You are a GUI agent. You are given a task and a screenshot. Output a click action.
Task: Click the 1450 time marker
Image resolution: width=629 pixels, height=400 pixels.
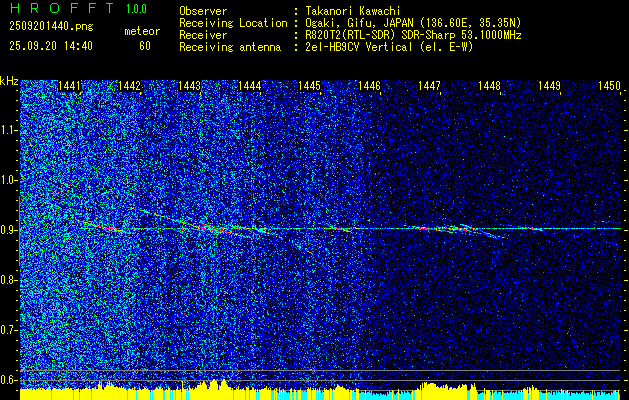pos(609,85)
